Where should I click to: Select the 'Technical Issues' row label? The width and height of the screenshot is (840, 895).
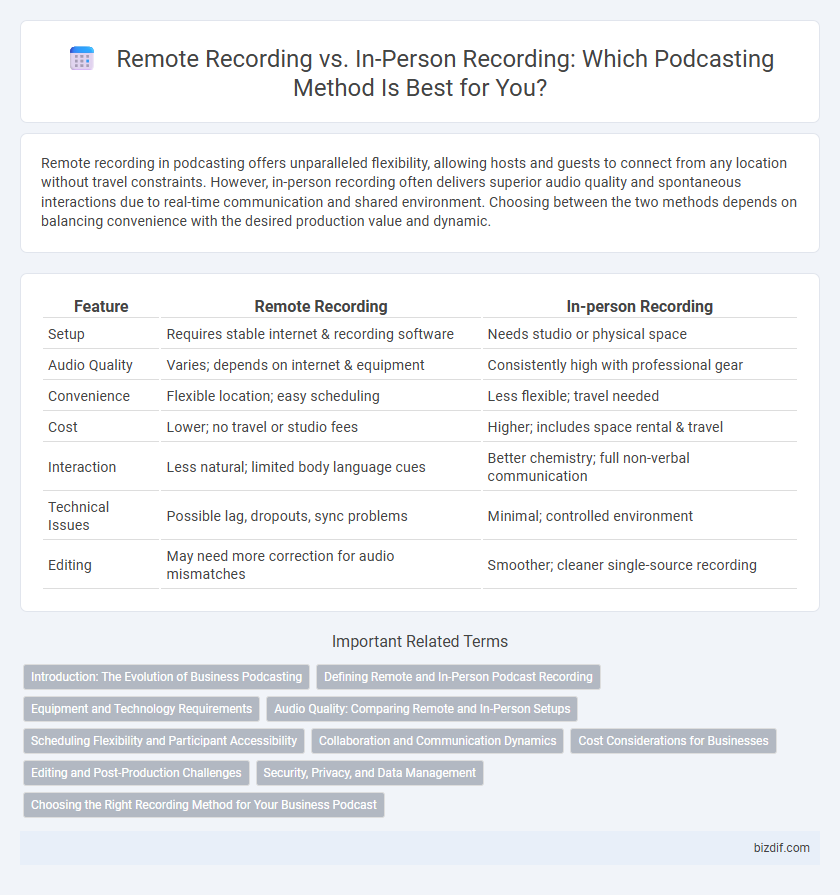pyautogui.click(x=79, y=515)
